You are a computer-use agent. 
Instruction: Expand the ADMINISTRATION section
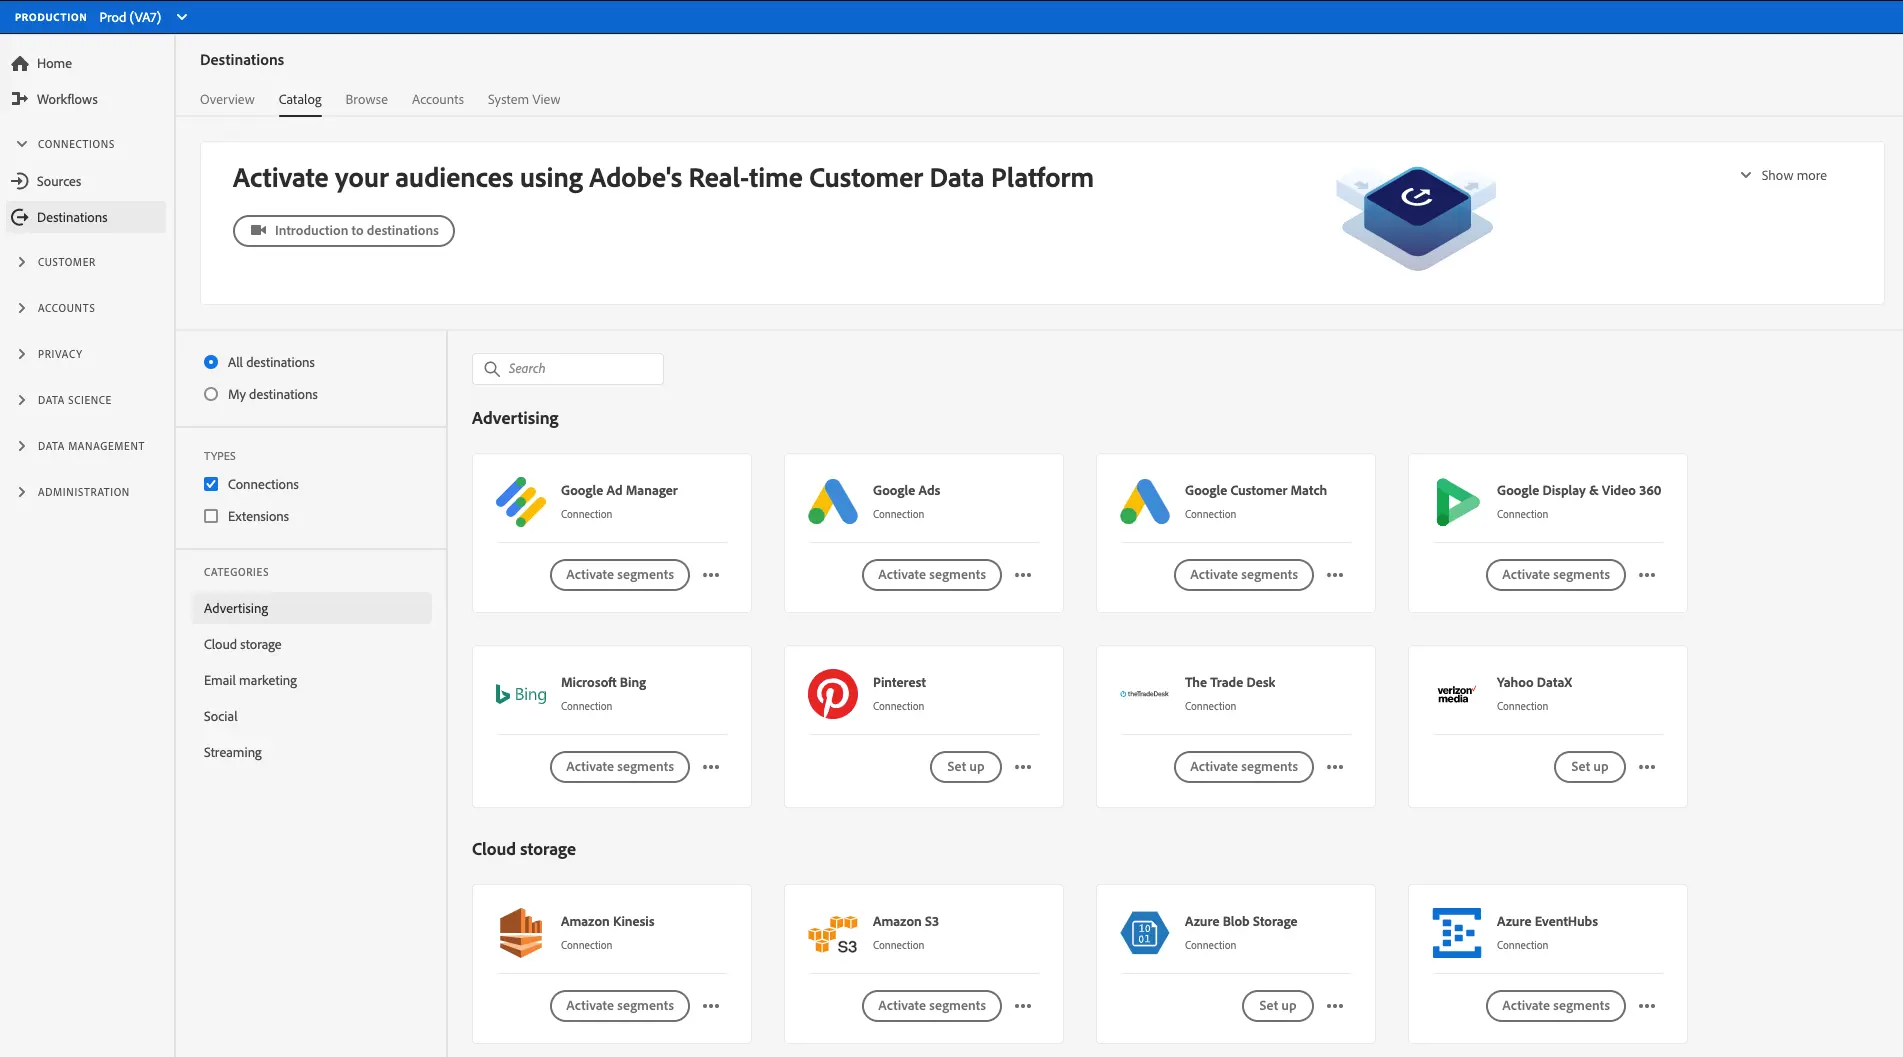click(x=73, y=492)
